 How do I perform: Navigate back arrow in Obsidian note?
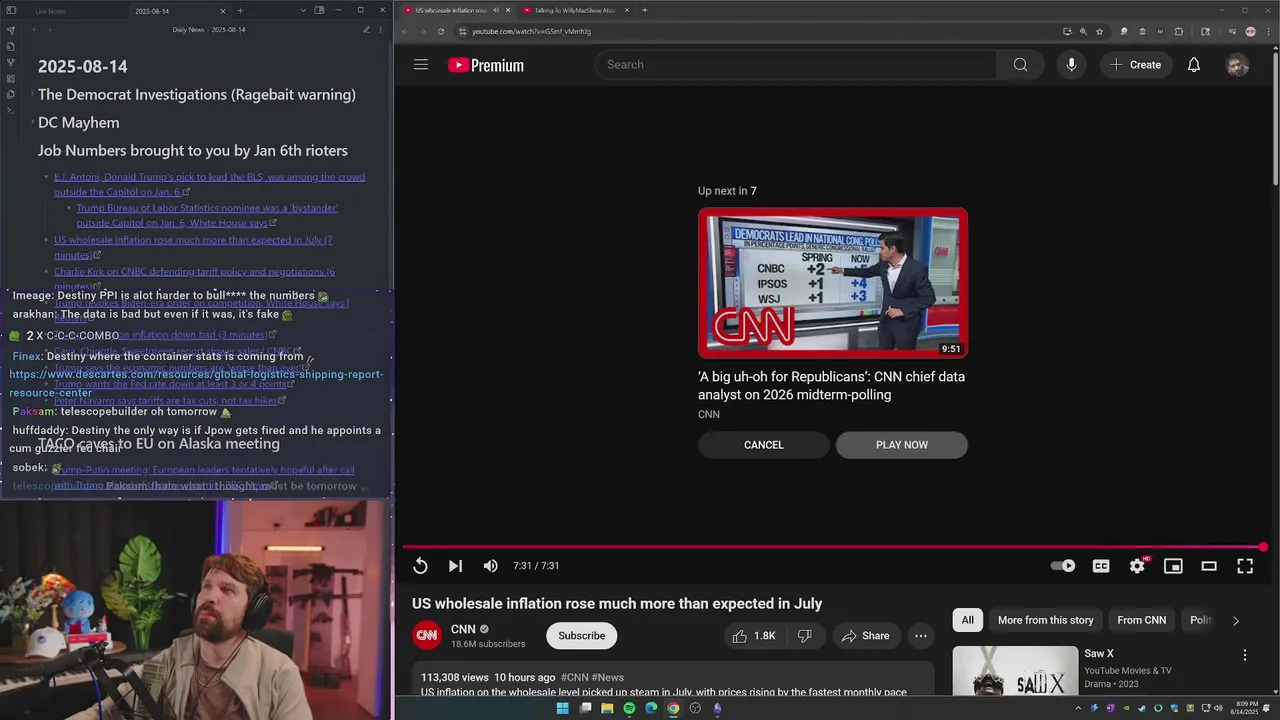click(x=33, y=30)
